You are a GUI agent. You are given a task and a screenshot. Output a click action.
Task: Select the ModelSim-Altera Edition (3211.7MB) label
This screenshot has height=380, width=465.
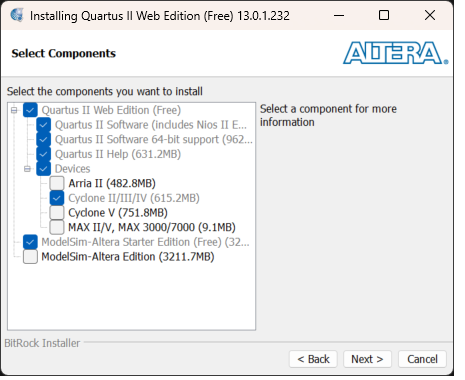(128, 257)
